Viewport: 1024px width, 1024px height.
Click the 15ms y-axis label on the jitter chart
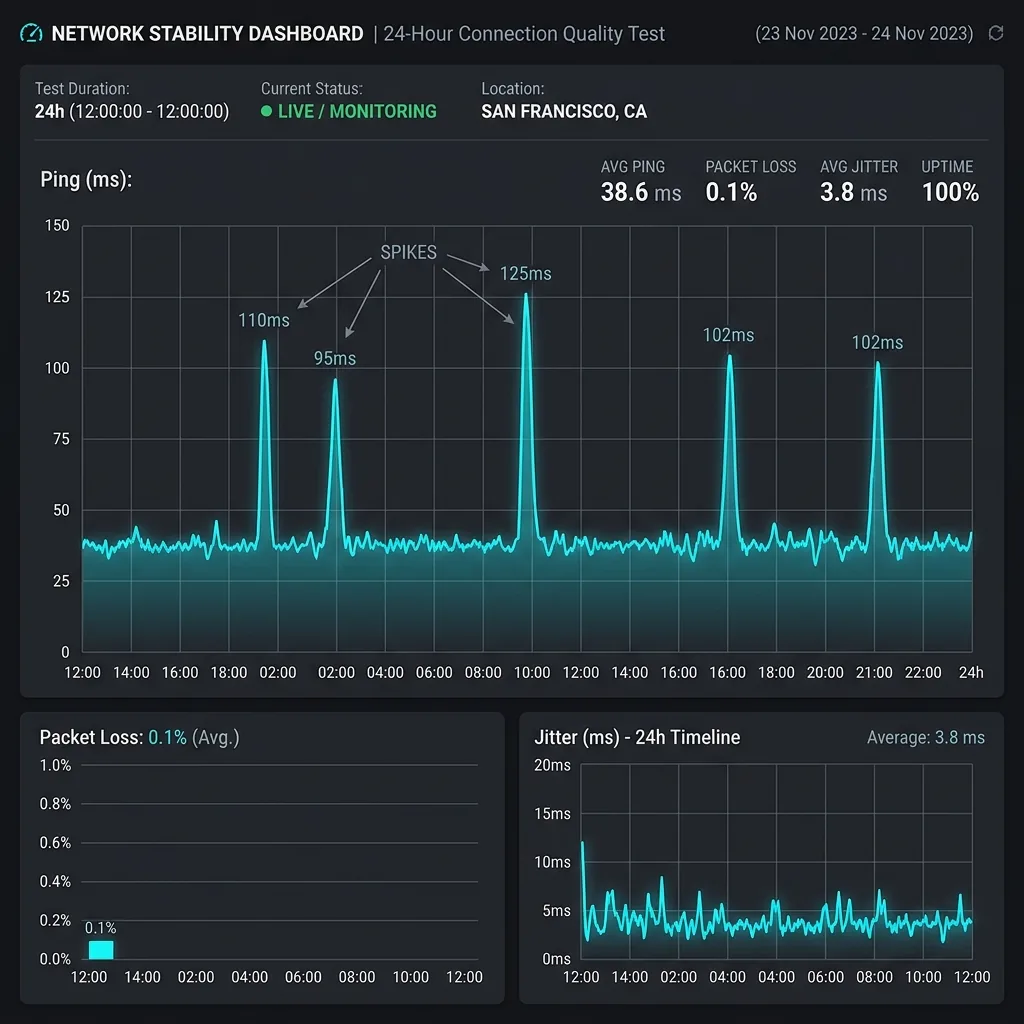[x=552, y=814]
